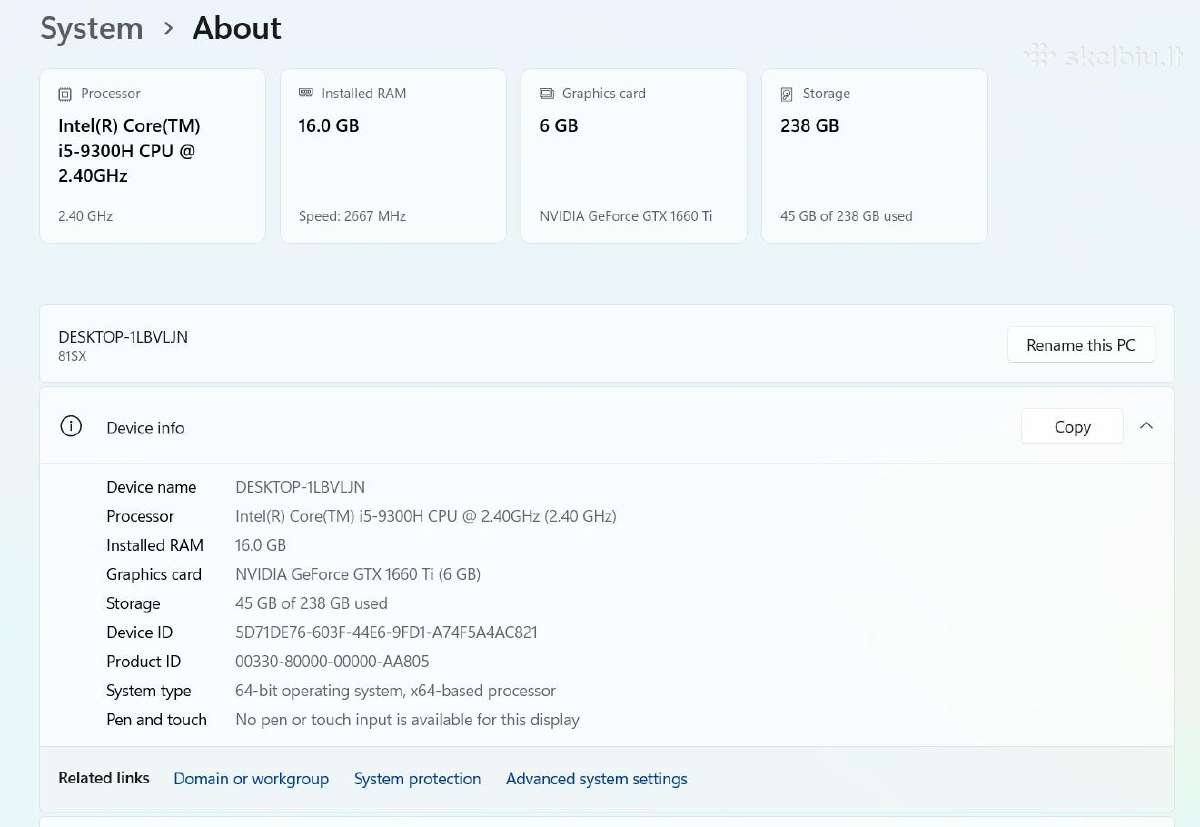Click the Device info circled-i icon

71,427
